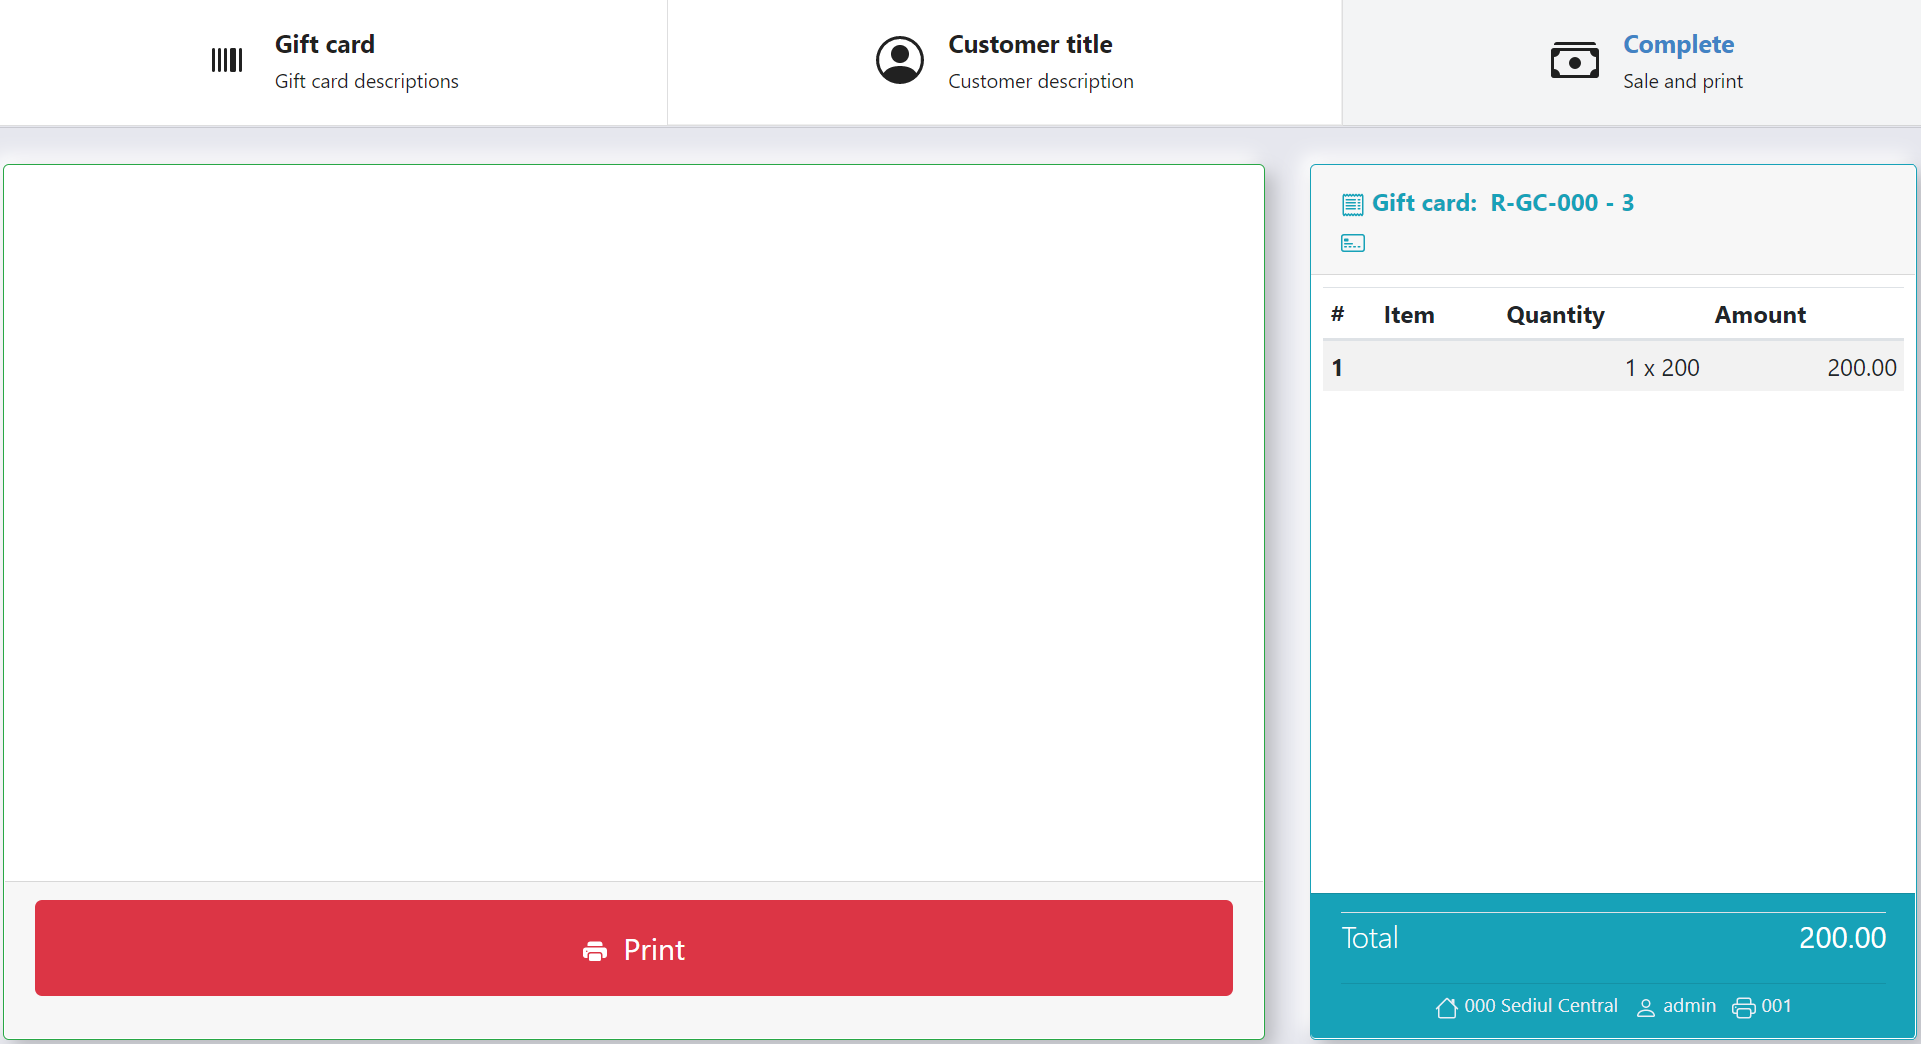Click the small card icon under gift card number
This screenshot has width=1921, height=1044.
(1353, 243)
